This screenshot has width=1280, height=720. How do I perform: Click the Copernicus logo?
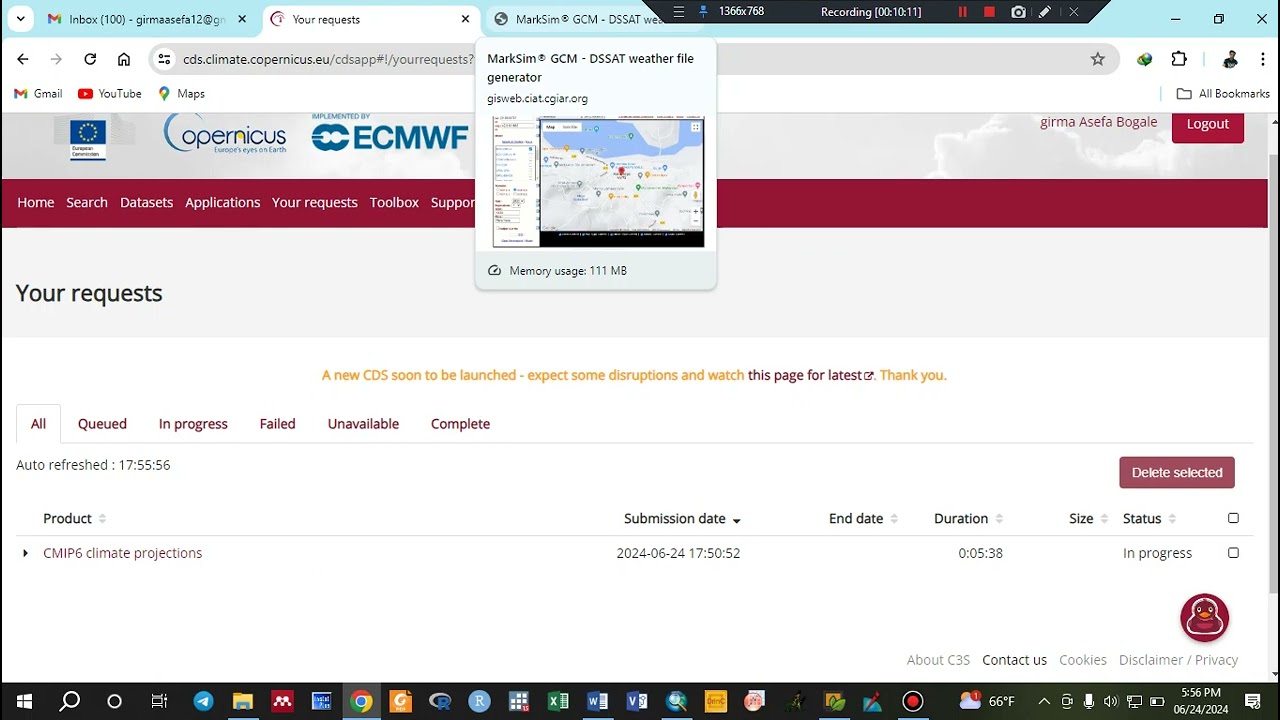225,134
